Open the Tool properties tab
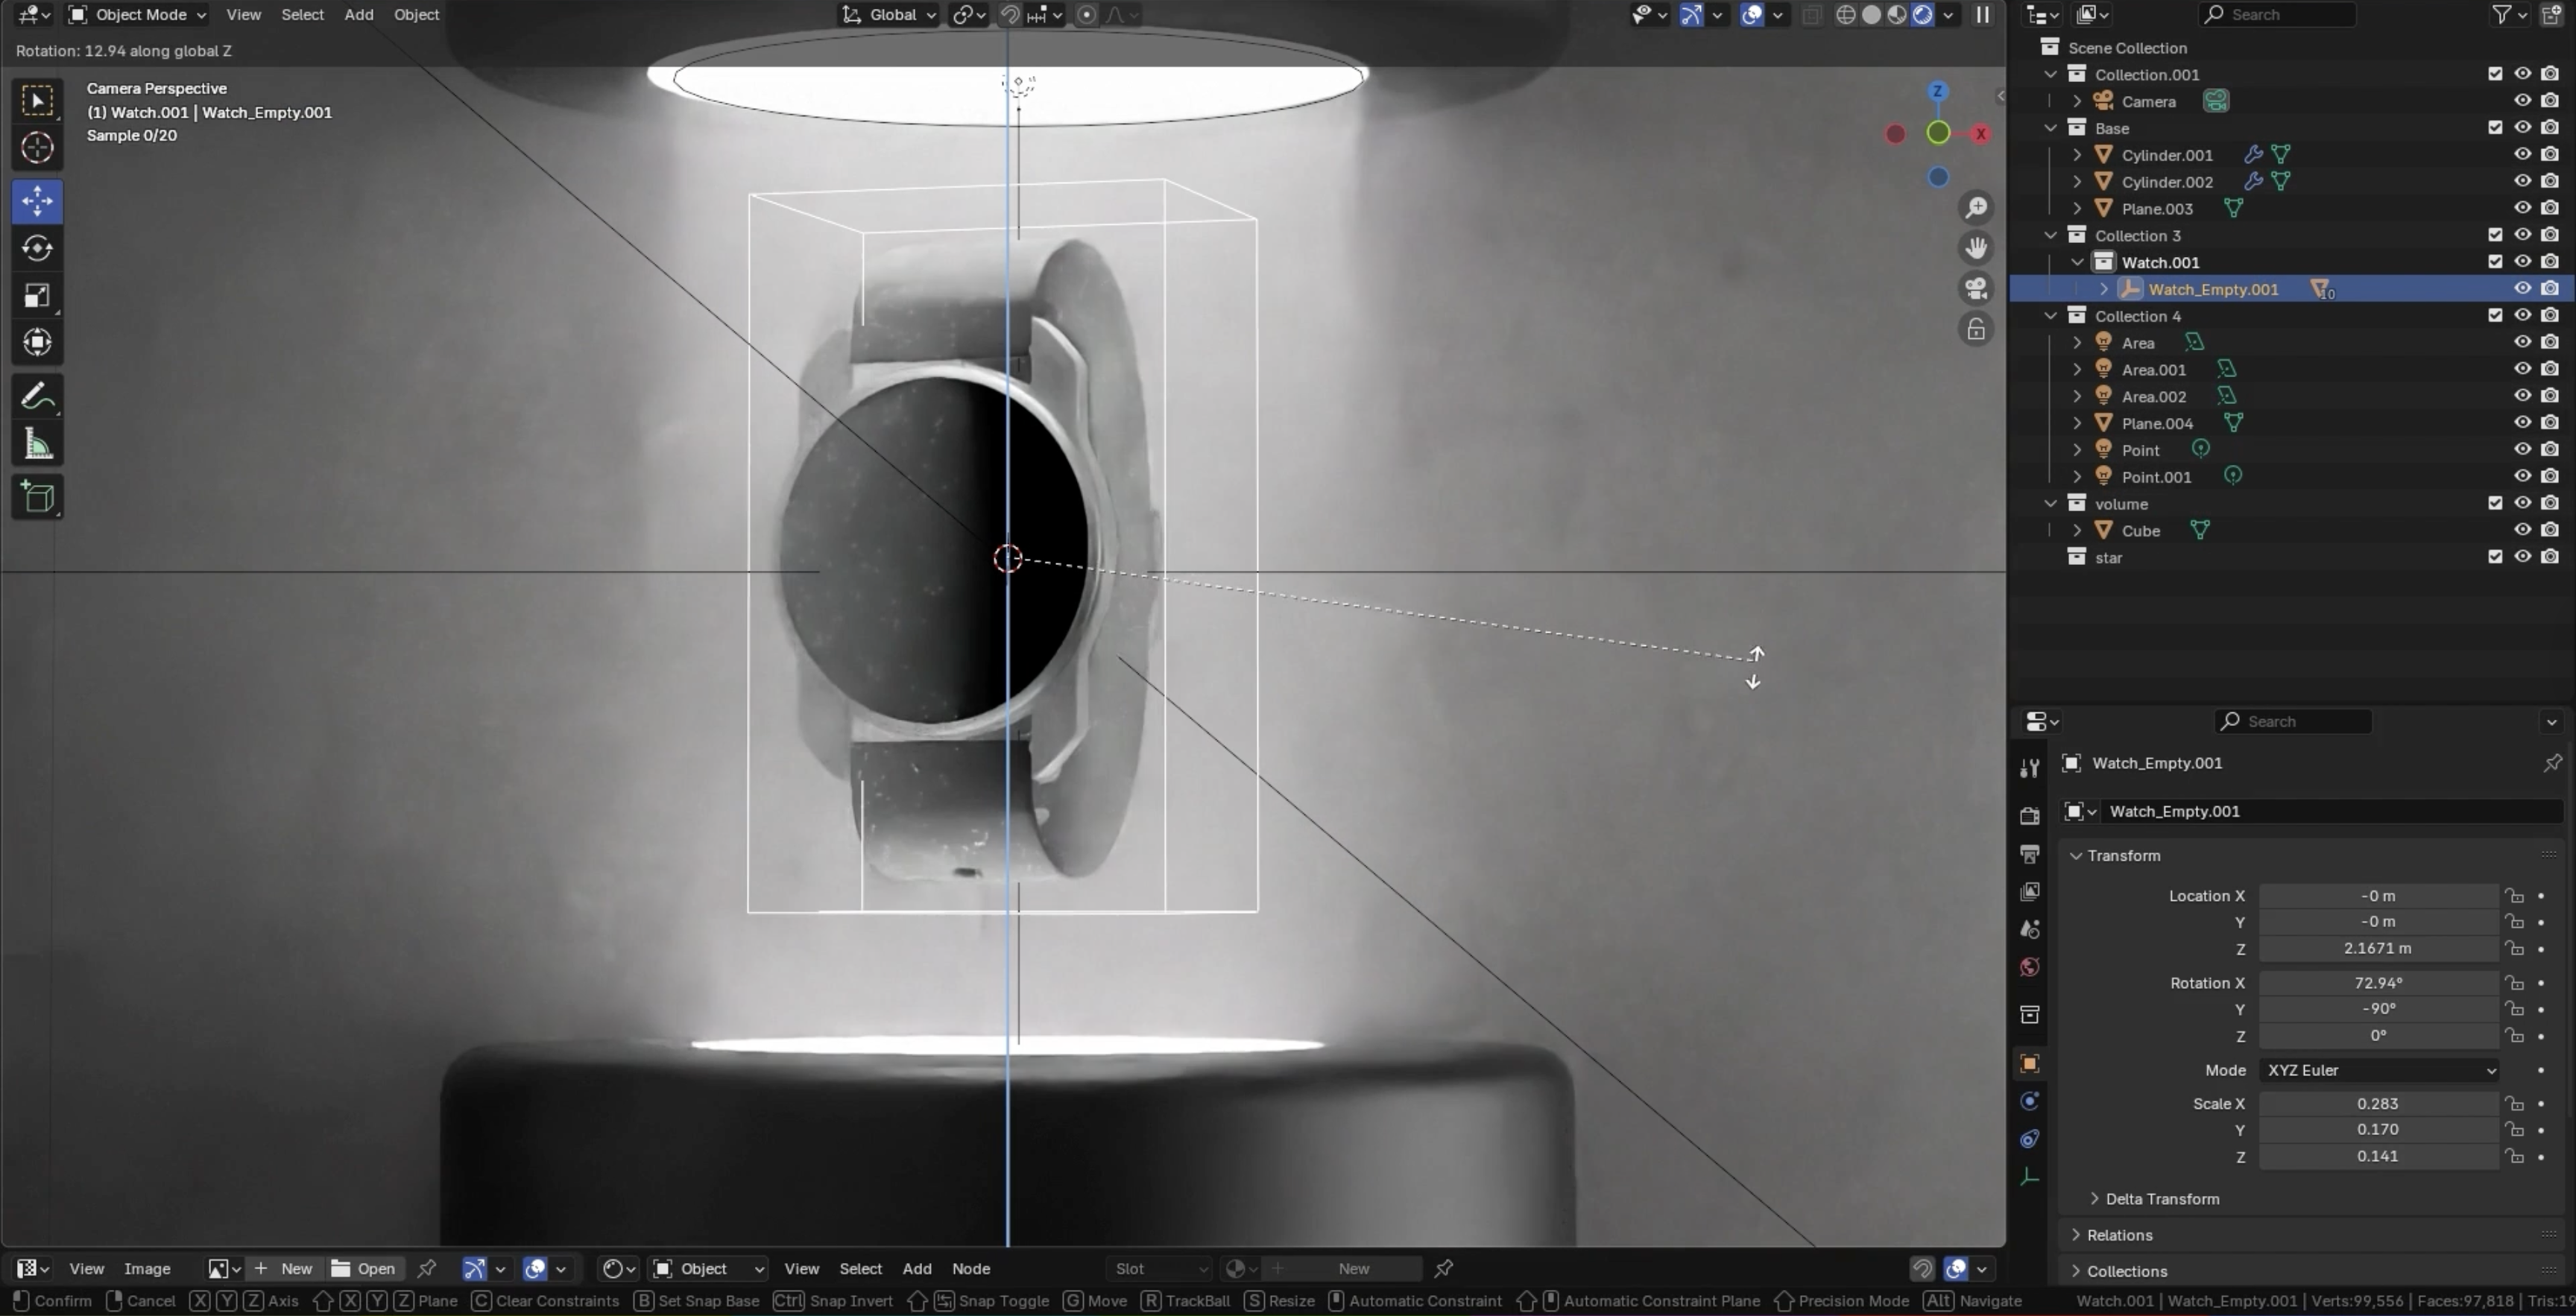 (x=2029, y=768)
